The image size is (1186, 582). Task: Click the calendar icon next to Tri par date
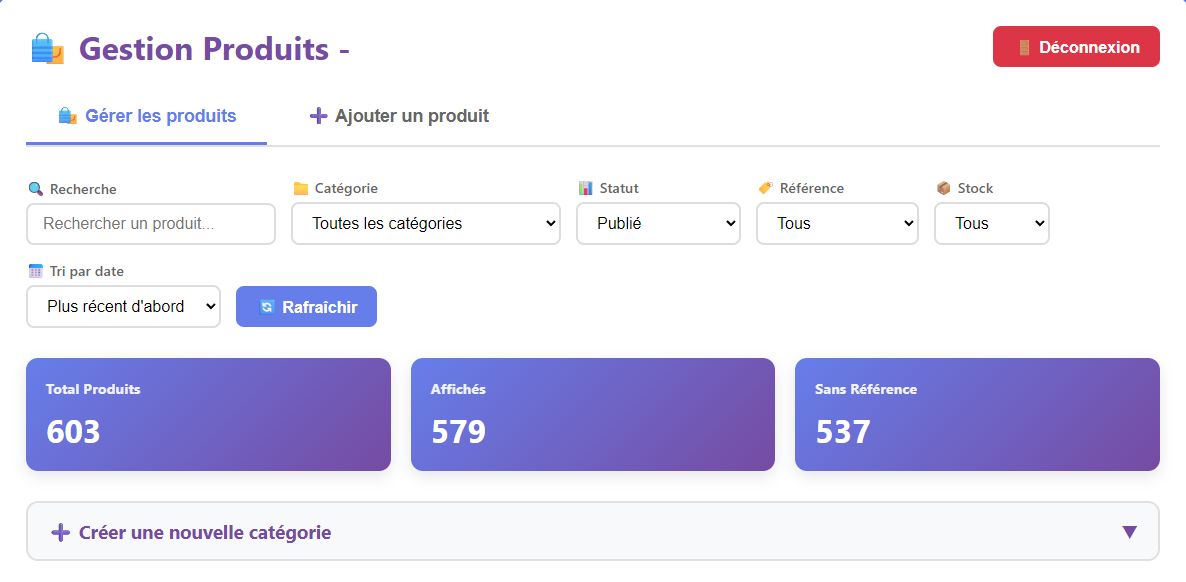pyautogui.click(x=35, y=270)
